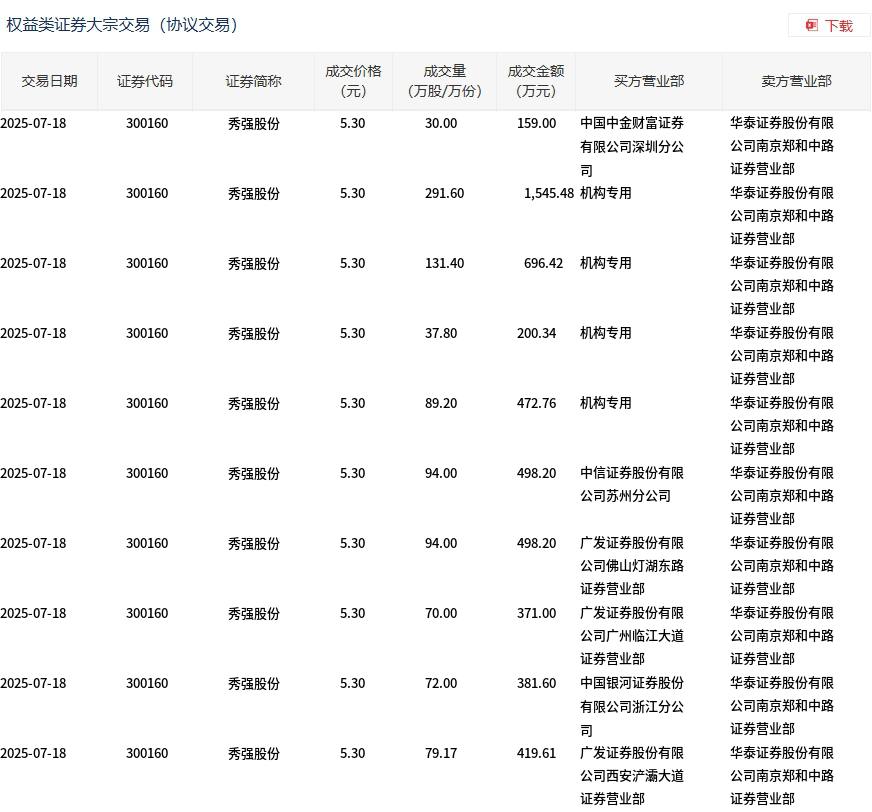This screenshot has height=812, width=872.
Task: Click seller 华泰证券 in the 419.61 row
Action: click(x=782, y=776)
